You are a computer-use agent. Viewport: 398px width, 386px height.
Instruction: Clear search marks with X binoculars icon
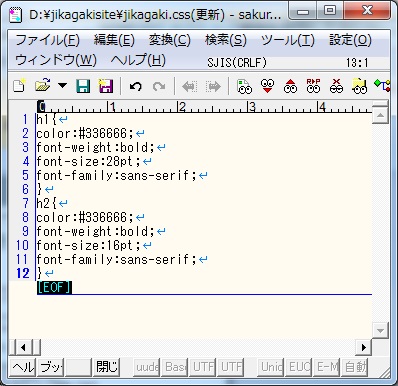(x=336, y=86)
